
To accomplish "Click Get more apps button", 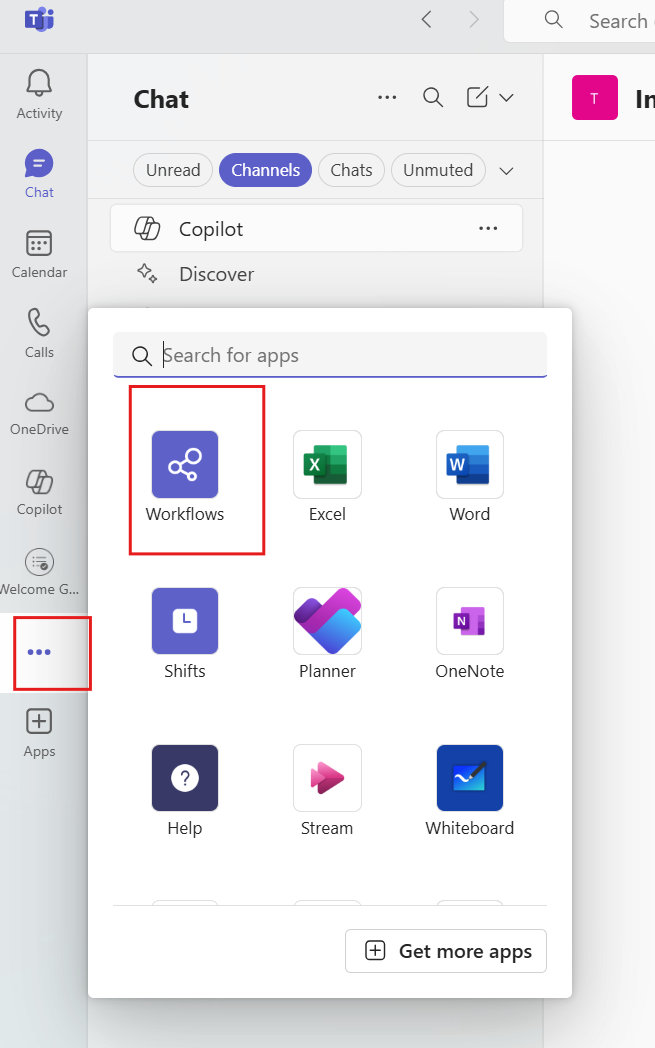I will click(x=446, y=951).
